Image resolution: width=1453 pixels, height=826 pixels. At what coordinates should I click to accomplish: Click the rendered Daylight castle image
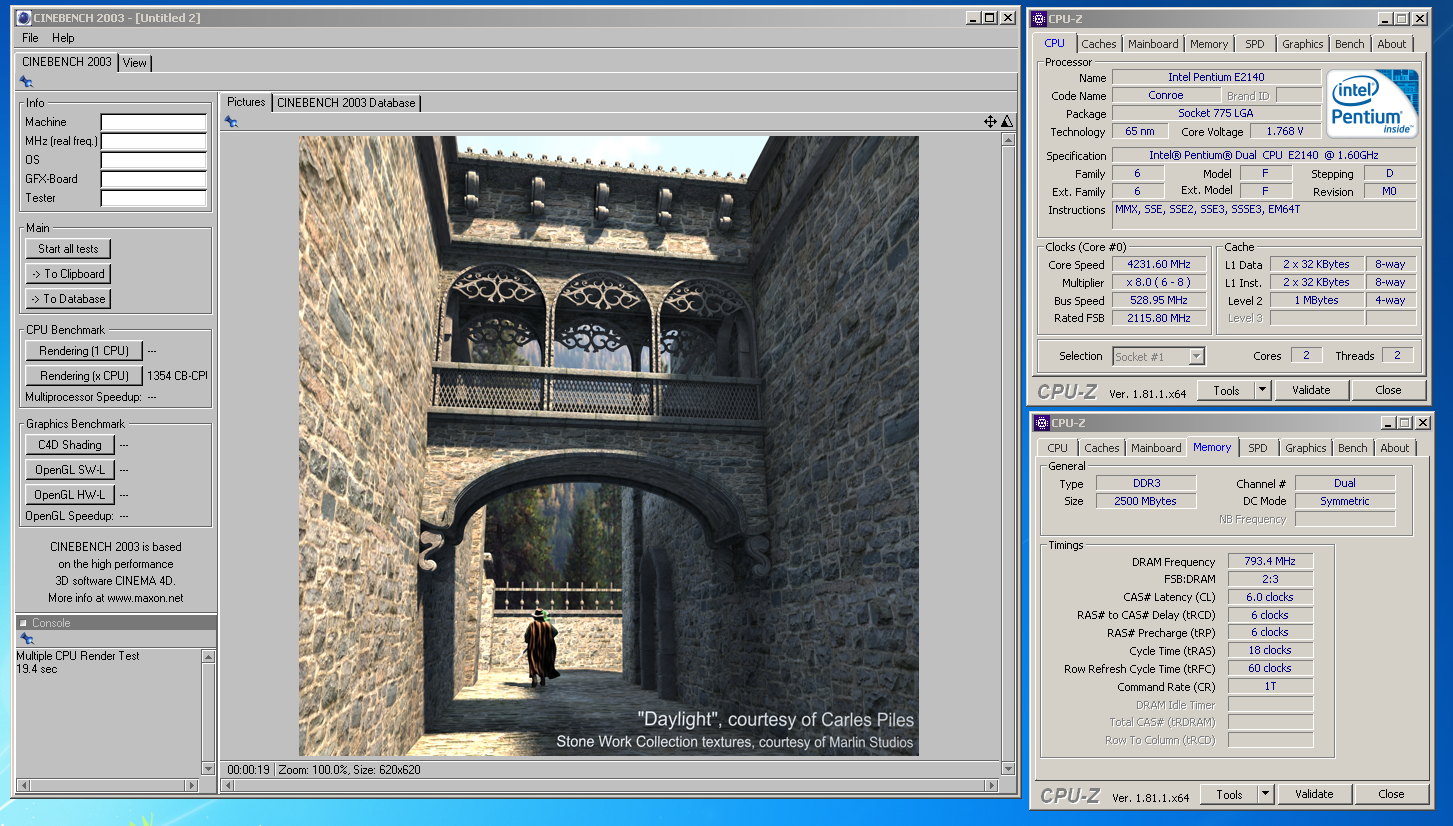608,446
